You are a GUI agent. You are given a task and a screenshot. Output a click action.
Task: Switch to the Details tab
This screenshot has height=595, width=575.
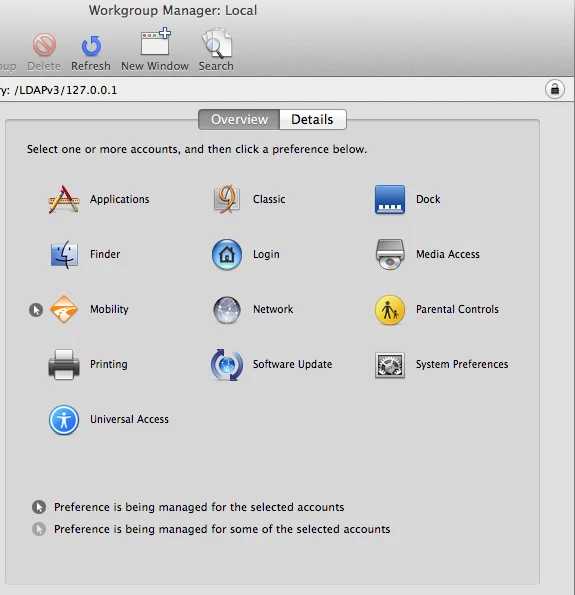313,120
